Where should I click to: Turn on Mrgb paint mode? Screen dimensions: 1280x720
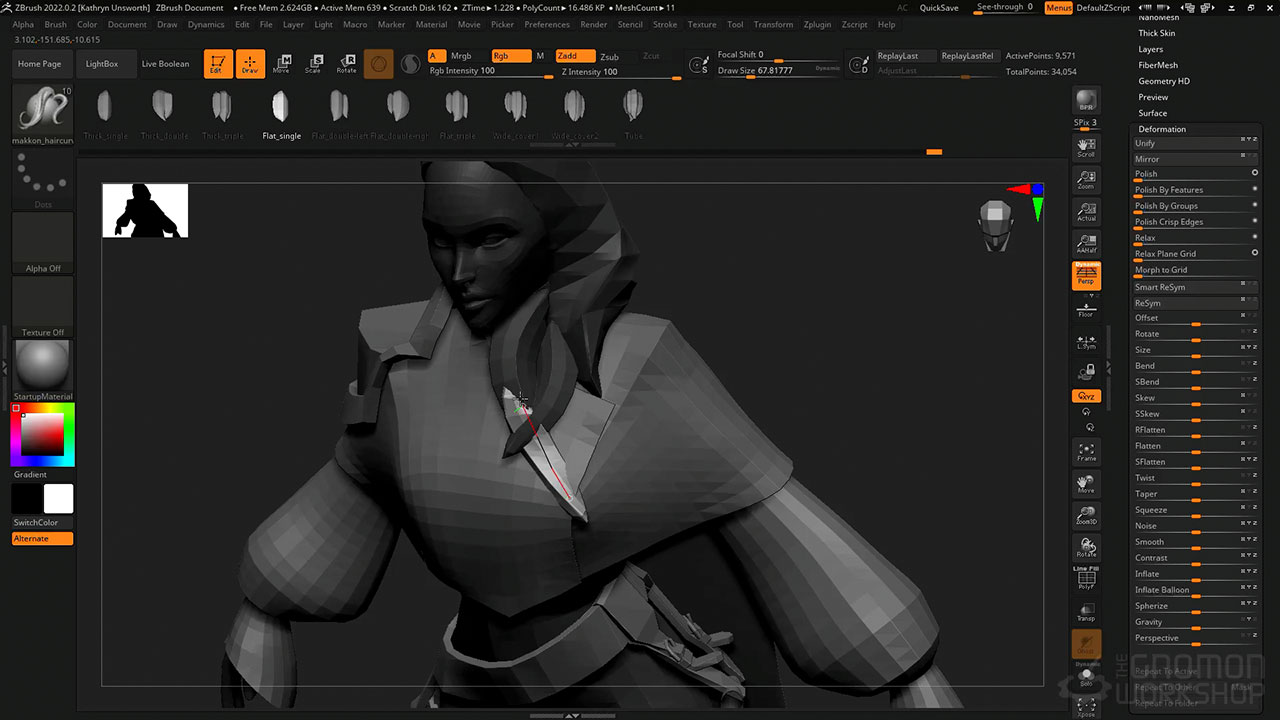coord(461,56)
